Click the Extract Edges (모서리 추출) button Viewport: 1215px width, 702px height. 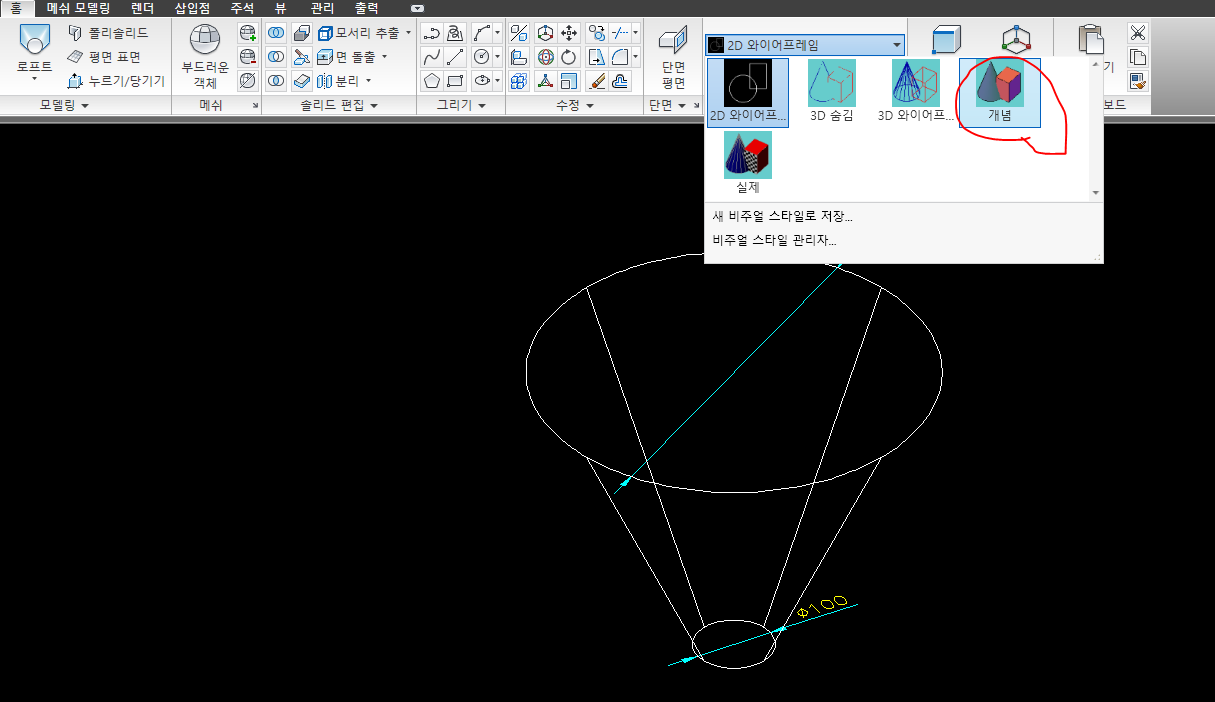pyautogui.click(x=359, y=33)
